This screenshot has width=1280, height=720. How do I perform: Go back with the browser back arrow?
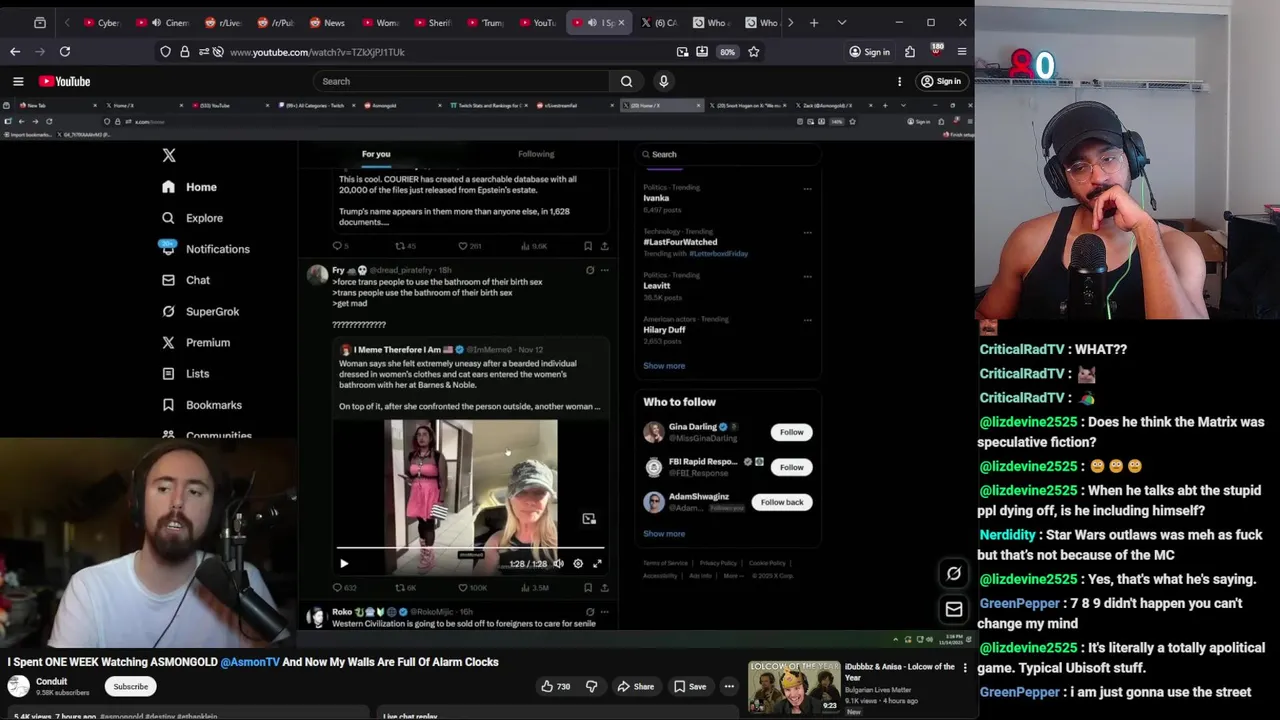click(15, 52)
